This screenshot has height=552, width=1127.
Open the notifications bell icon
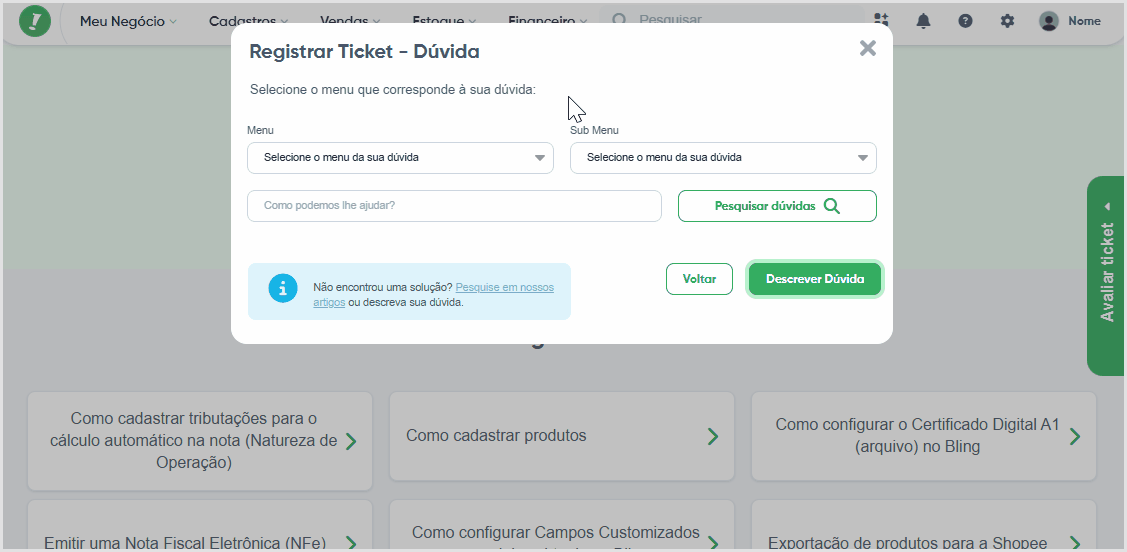tap(923, 21)
